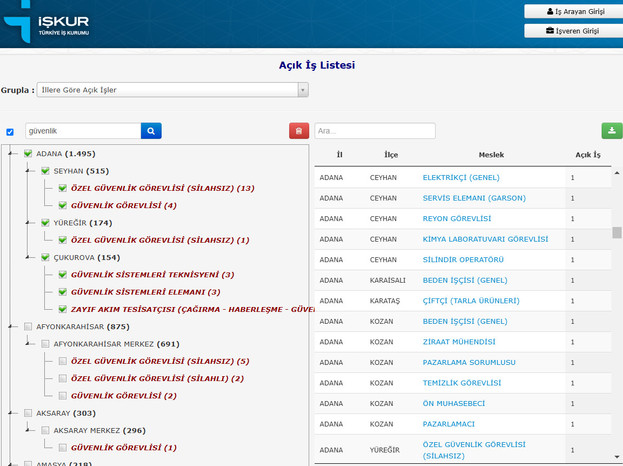This screenshot has width=623, height=466.
Task: Click the red trash clear button
Action: [x=298, y=131]
